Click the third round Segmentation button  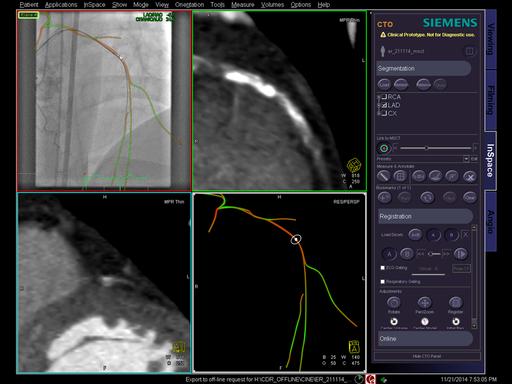tap(423, 85)
